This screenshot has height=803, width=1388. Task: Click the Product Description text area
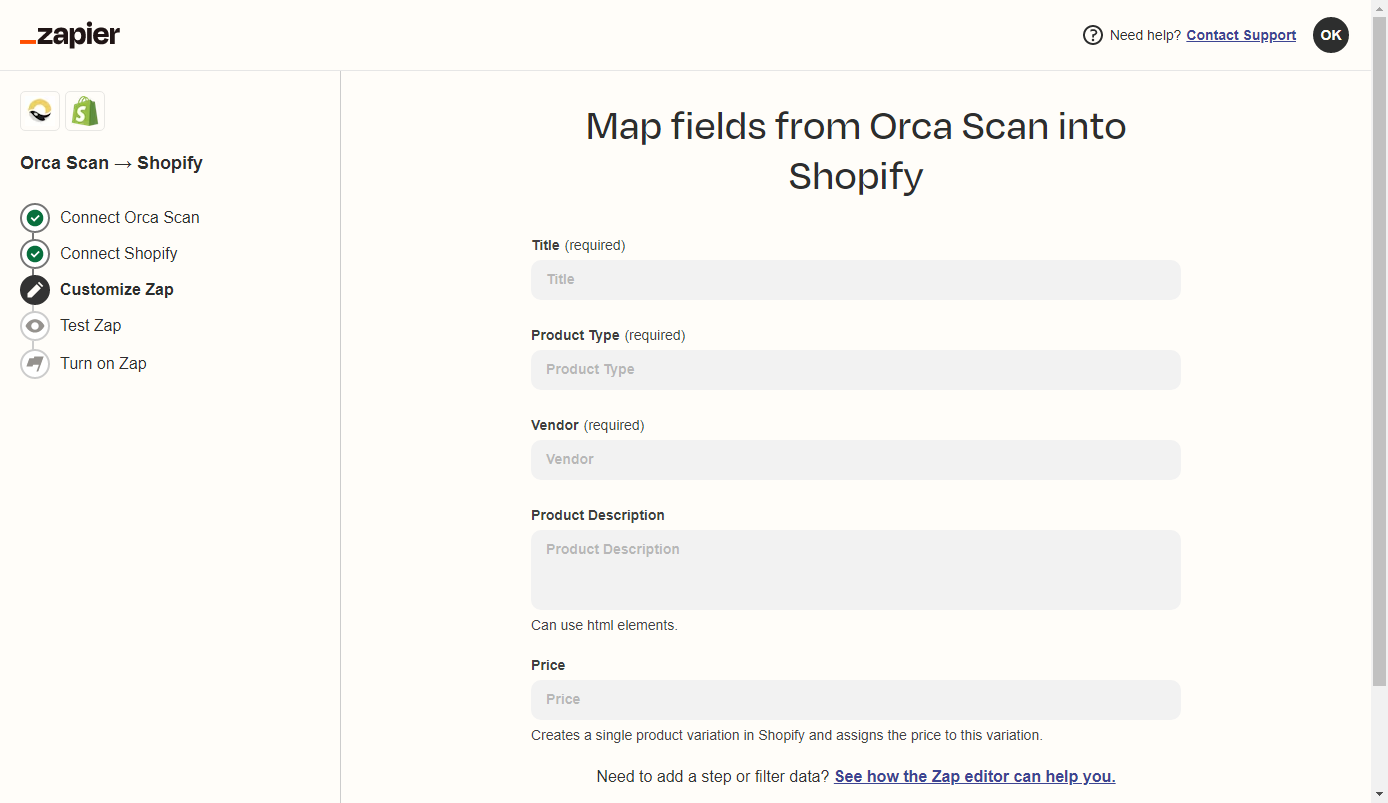tap(855, 570)
